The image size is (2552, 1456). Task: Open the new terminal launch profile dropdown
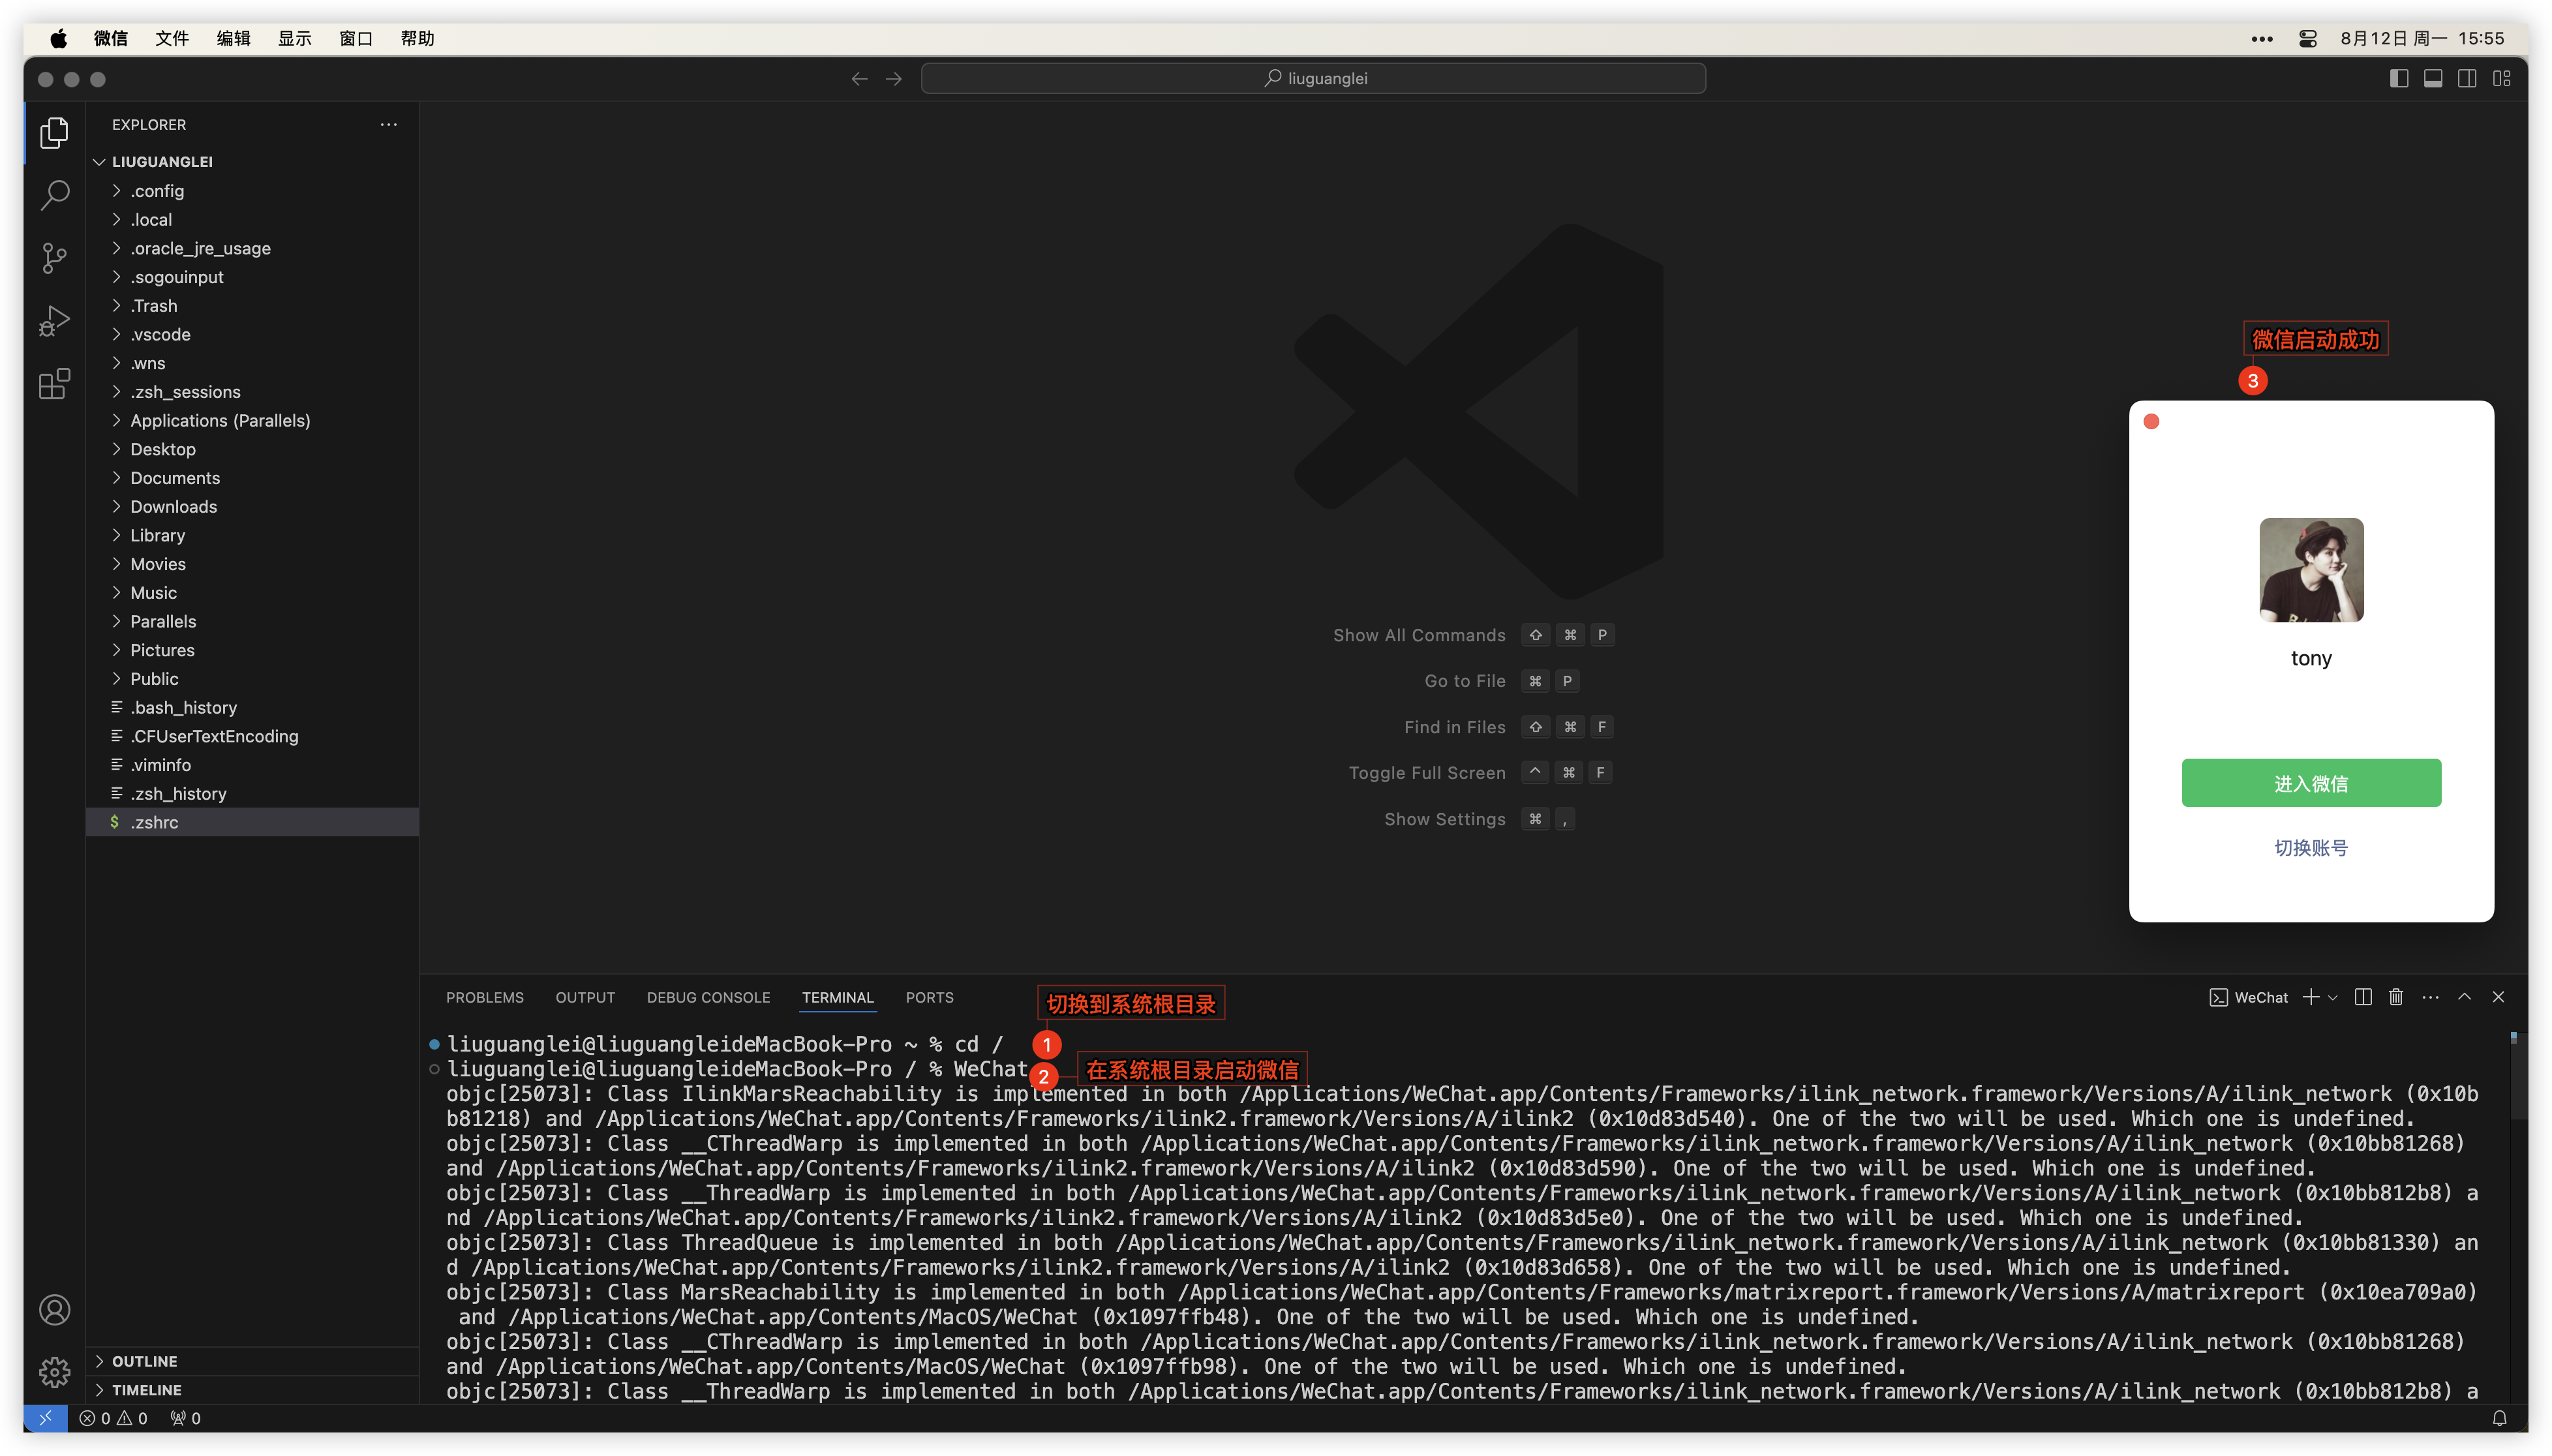pos(2332,997)
